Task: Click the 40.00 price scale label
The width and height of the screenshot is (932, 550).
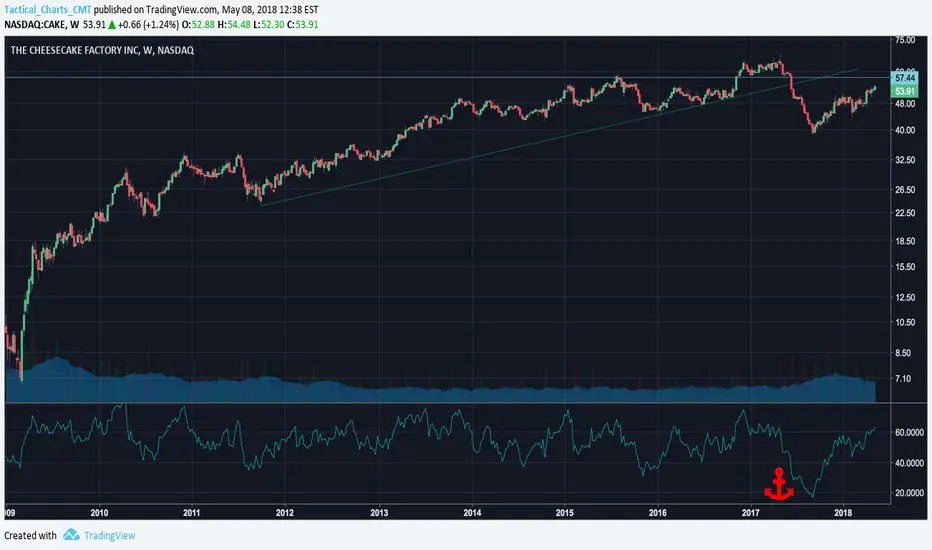Action: (905, 130)
